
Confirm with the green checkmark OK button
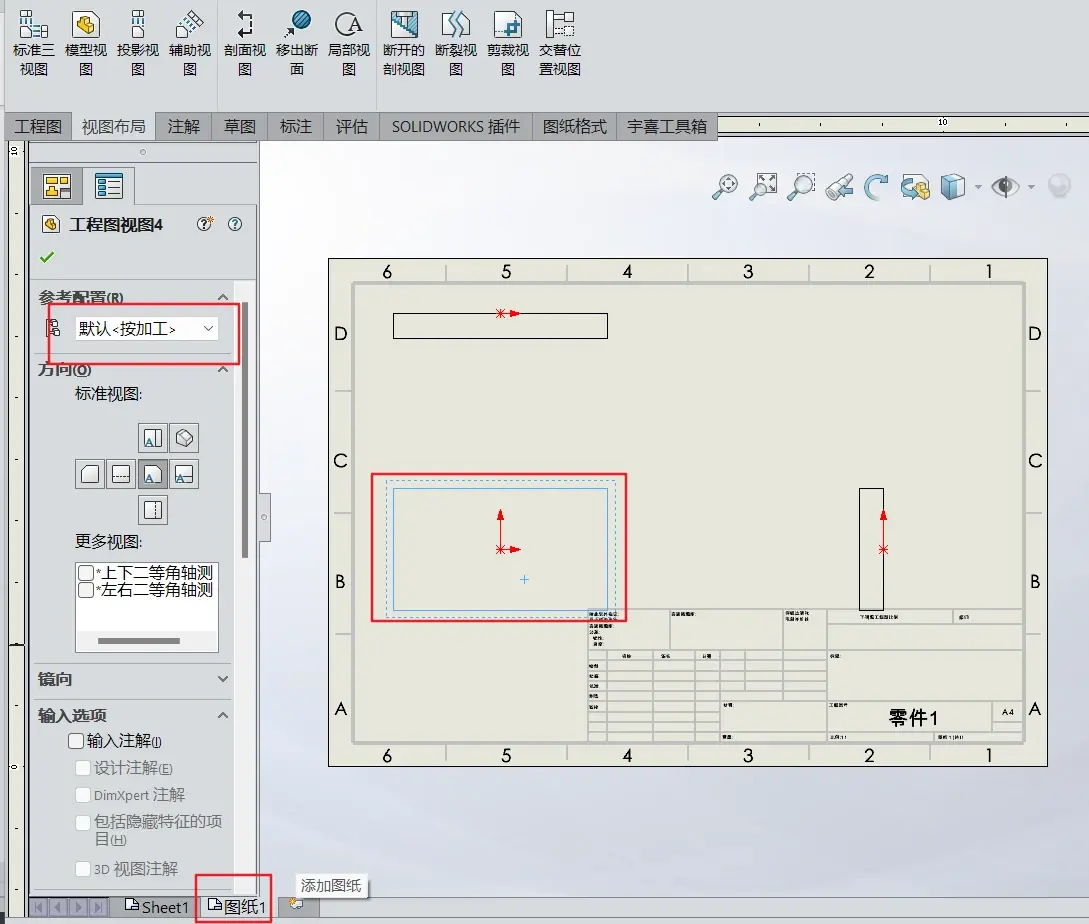tap(47, 257)
